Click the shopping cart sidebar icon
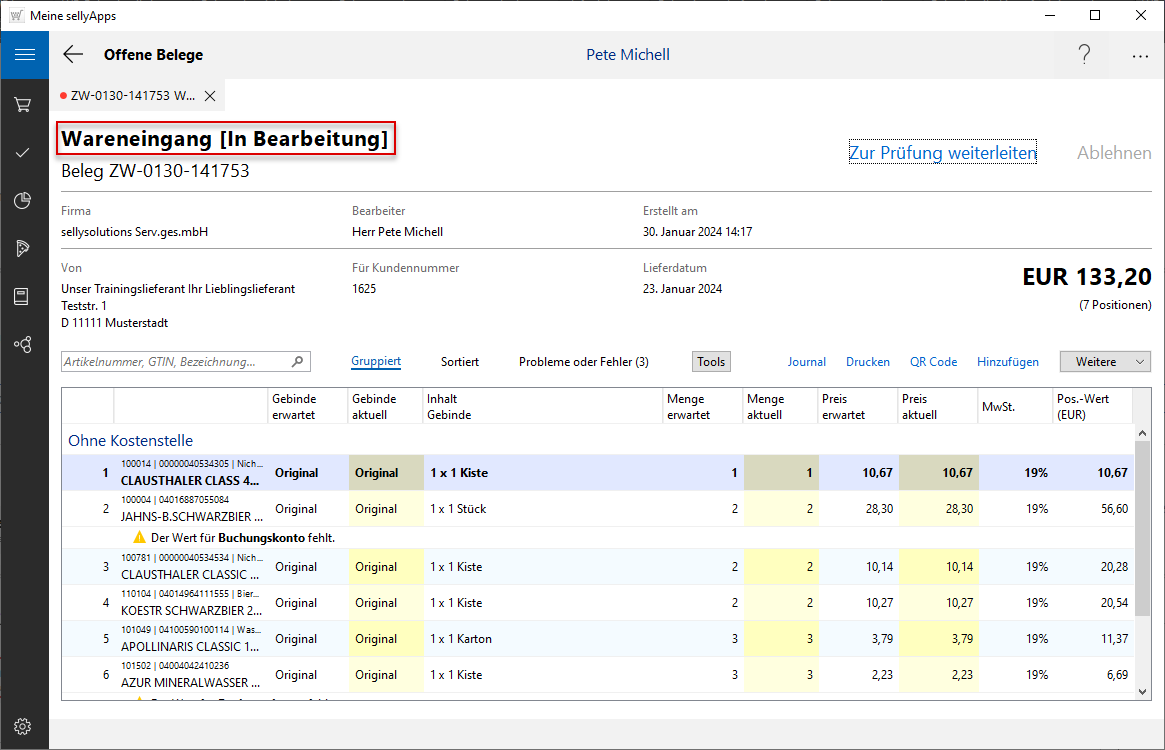The height and width of the screenshot is (750, 1165). (x=24, y=104)
